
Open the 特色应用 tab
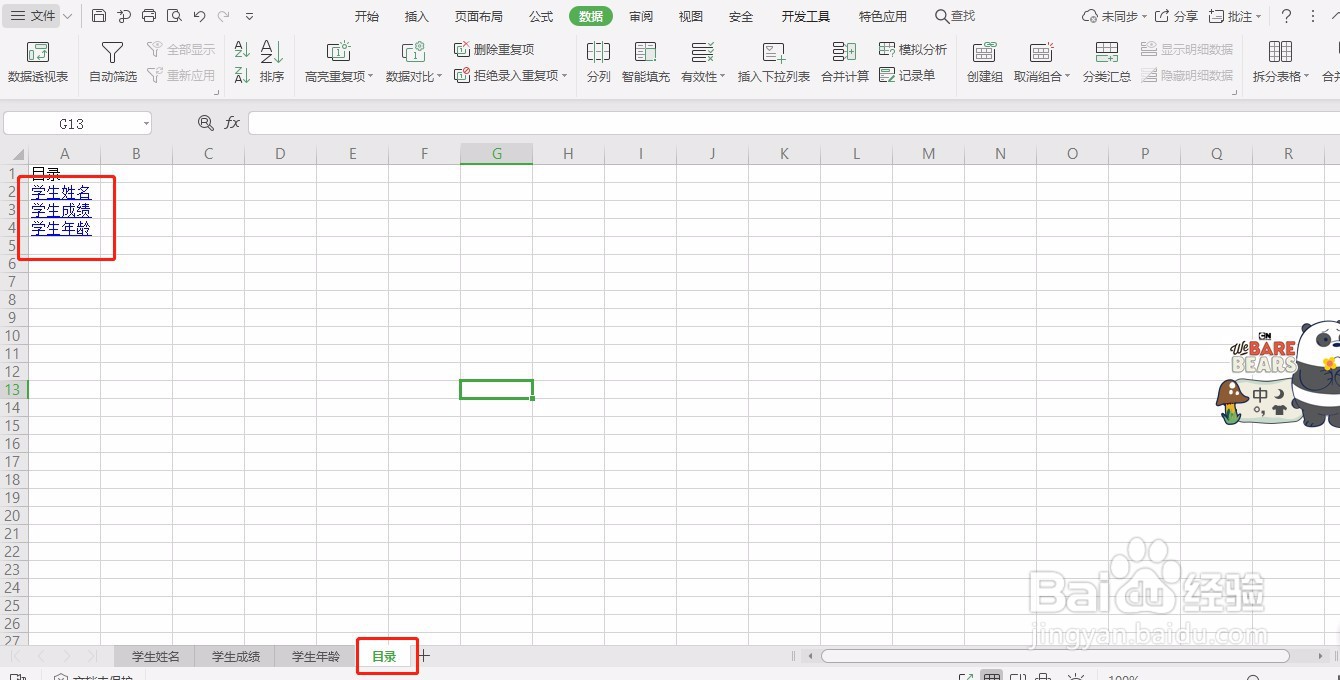pos(883,16)
